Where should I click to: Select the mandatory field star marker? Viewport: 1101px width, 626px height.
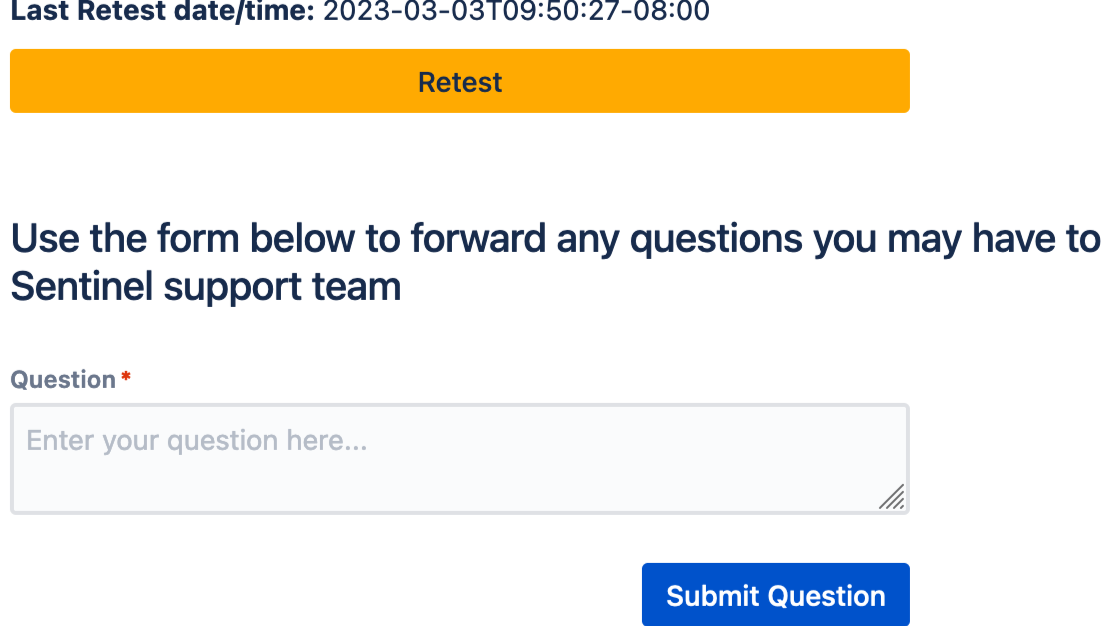[x=126, y=378]
